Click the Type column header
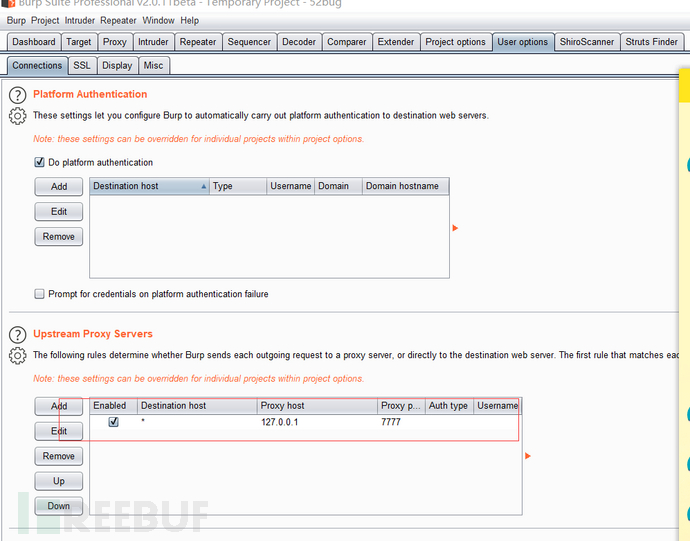 [238, 186]
